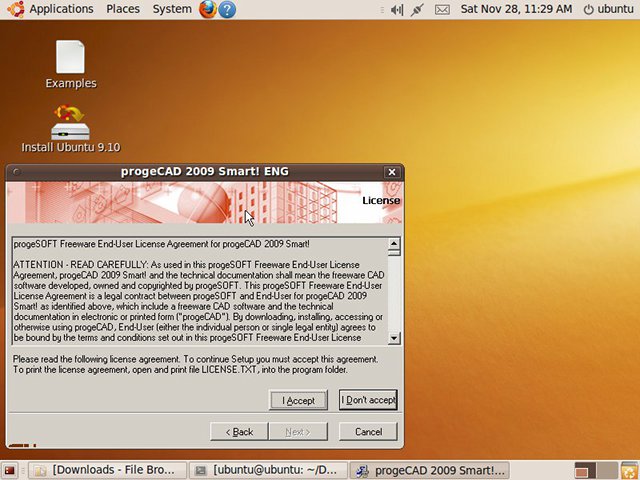The height and width of the screenshot is (480, 640).
Task: Open the System menu
Action: 172,9
